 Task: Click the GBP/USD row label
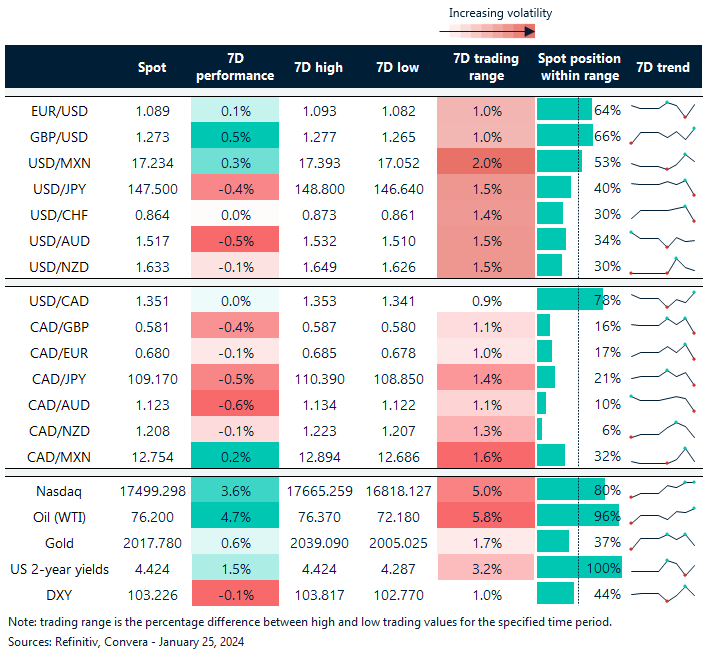60,135
